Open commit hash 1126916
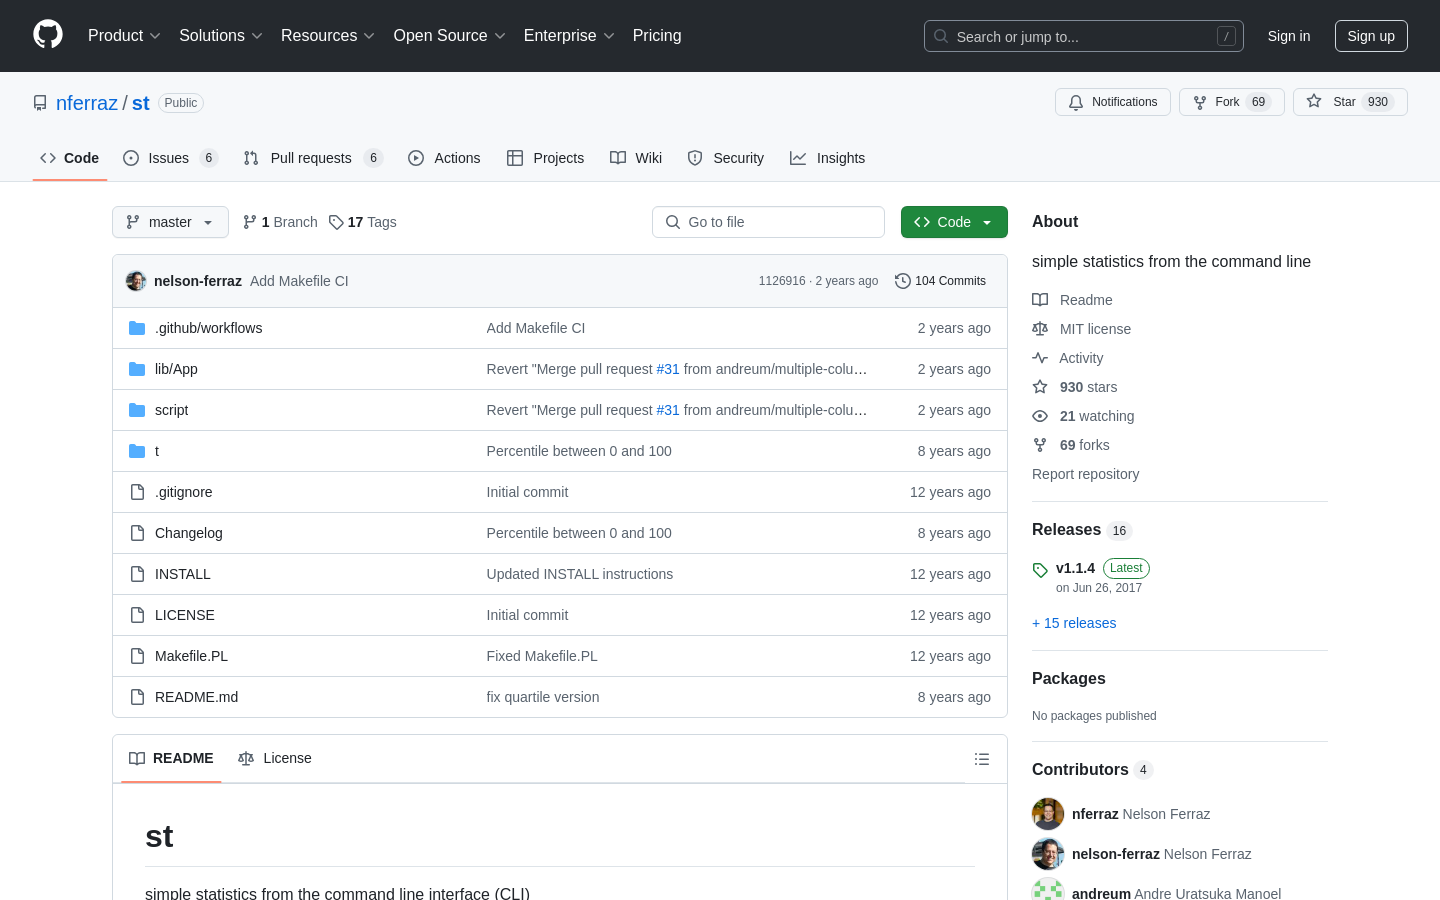 782,281
